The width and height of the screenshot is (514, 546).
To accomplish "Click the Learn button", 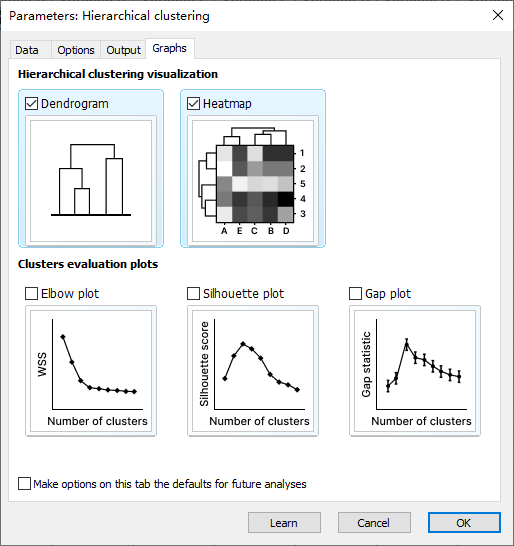I will coord(284,522).
